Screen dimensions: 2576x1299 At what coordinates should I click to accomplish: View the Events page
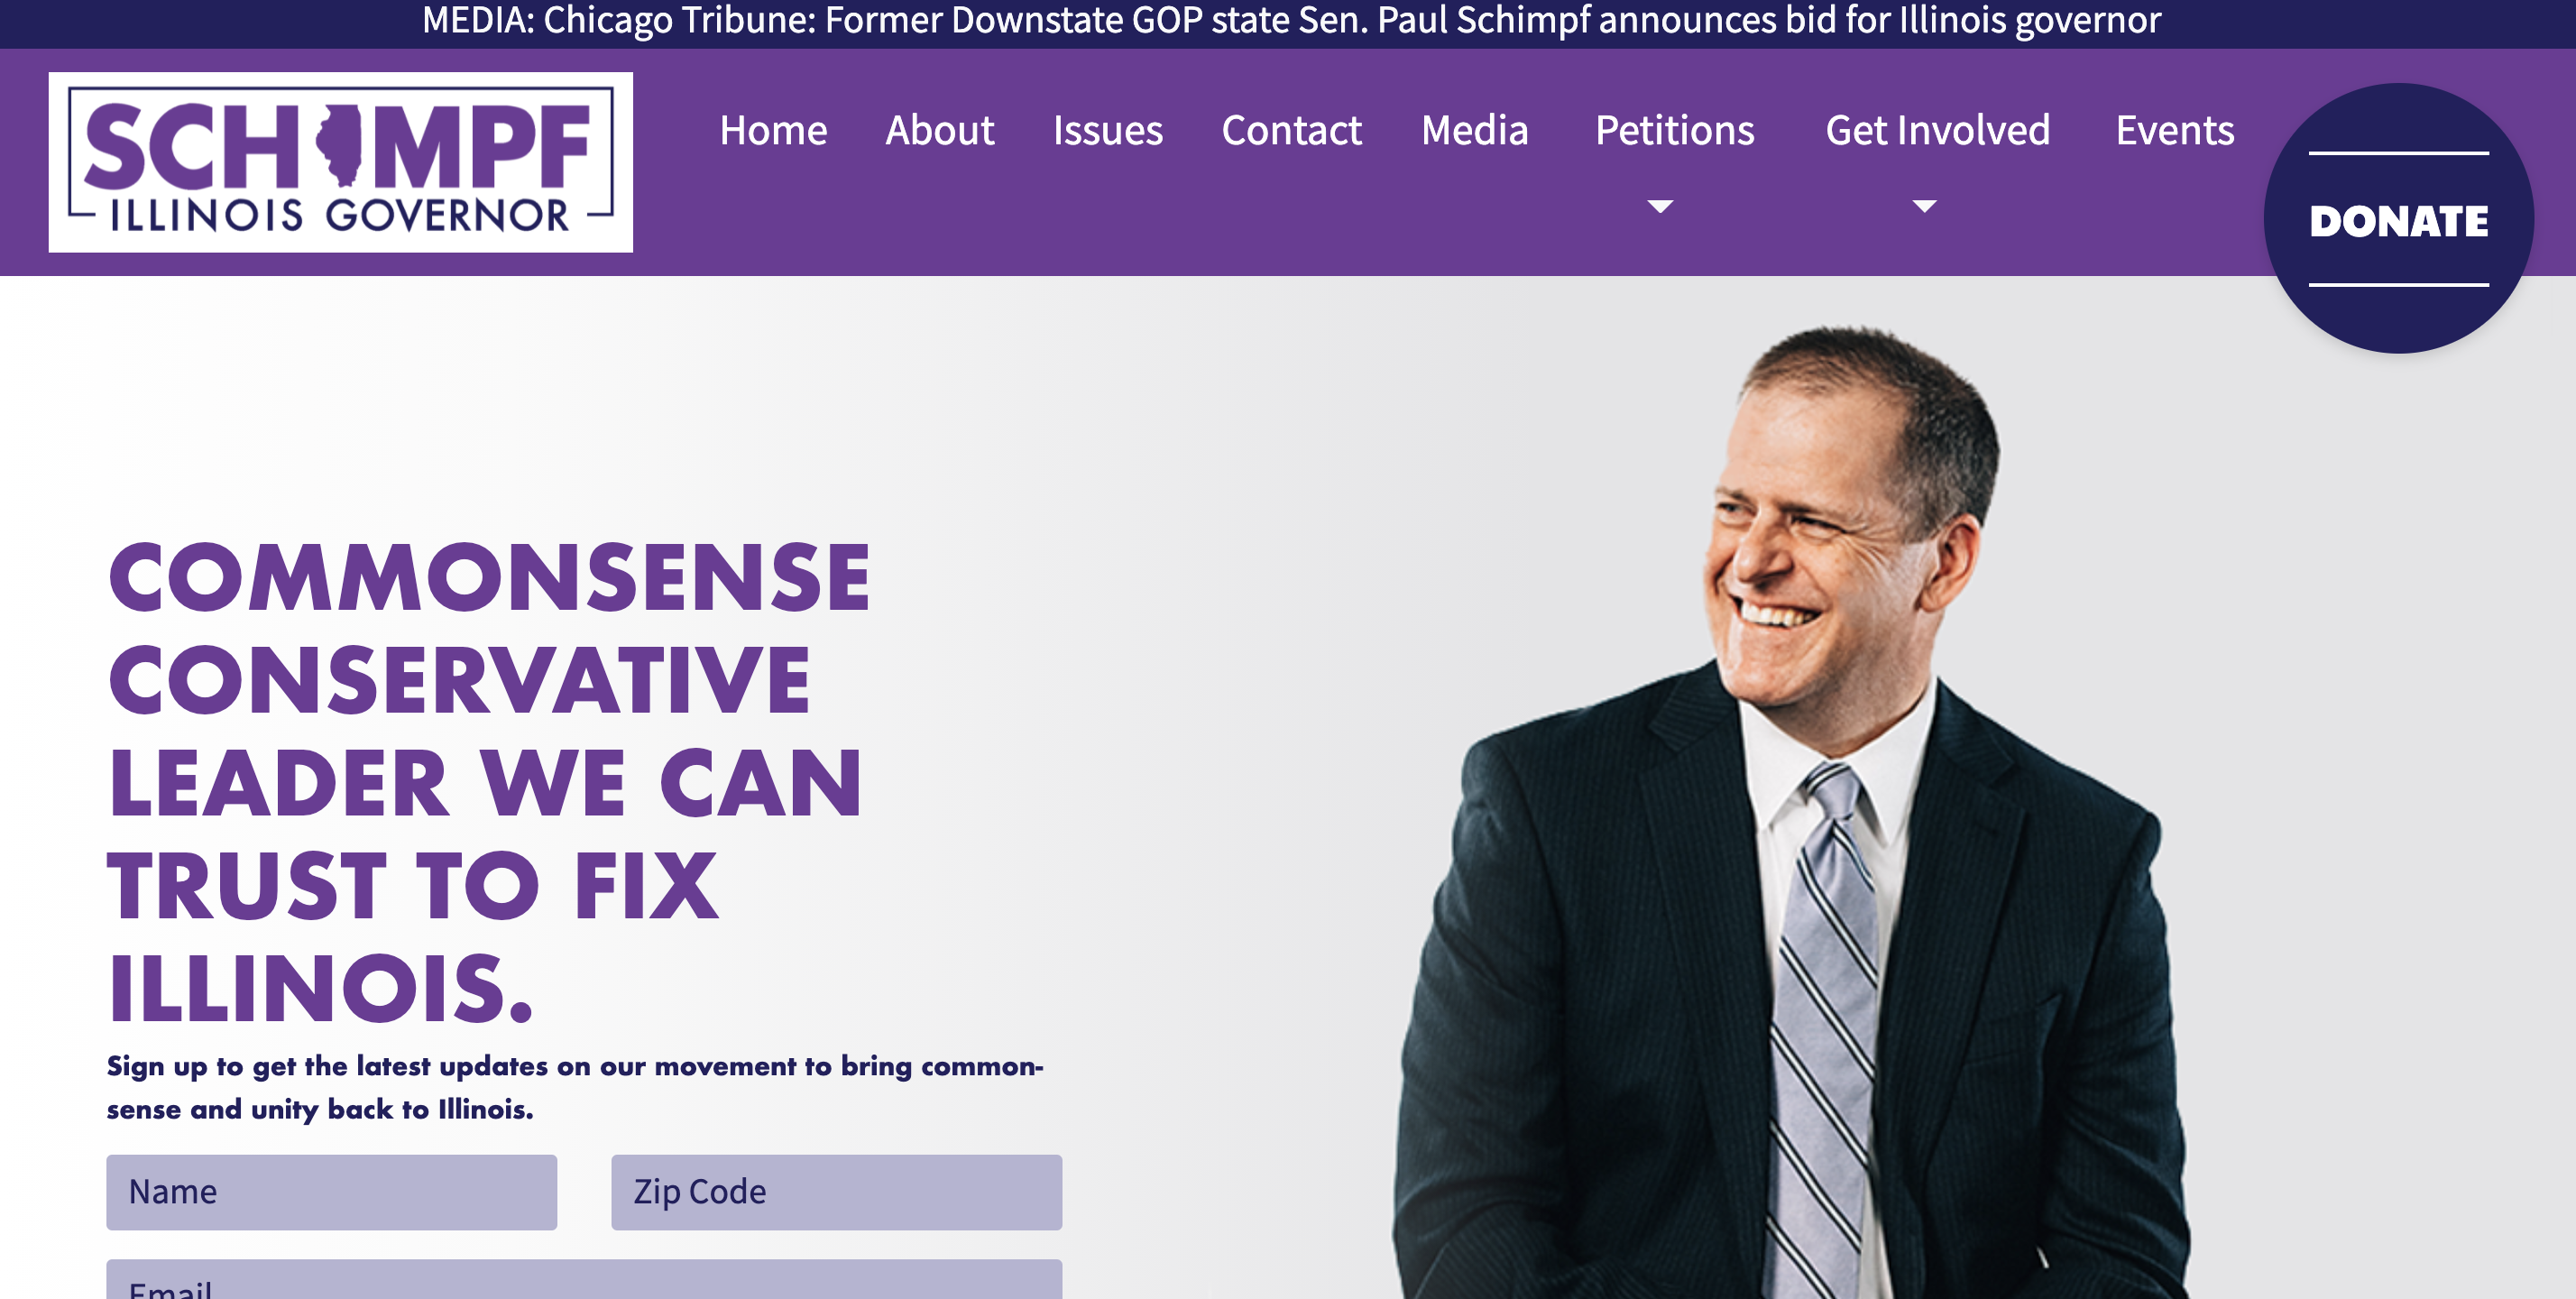[x=2174, y=130]
